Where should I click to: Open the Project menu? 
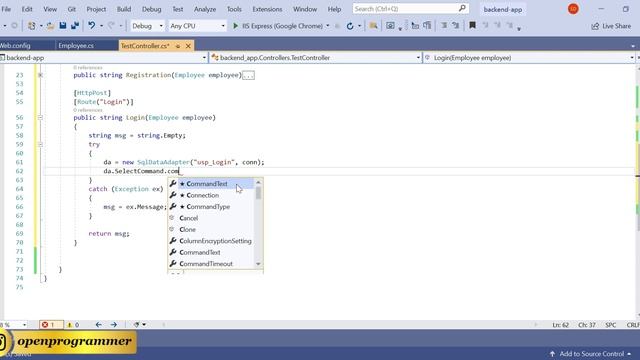[96, 9]
